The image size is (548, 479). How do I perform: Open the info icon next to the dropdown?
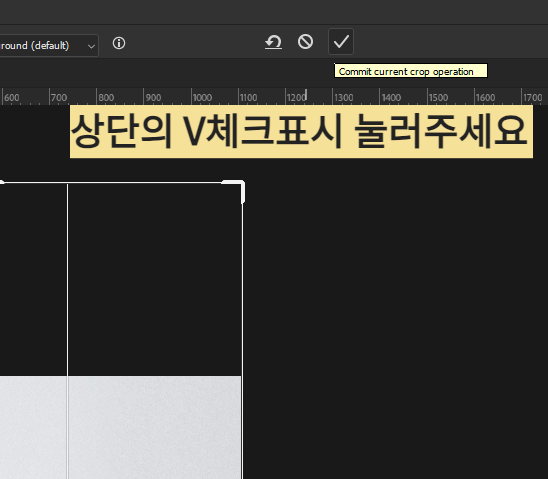pyautogui.click(x=119, y=43)
